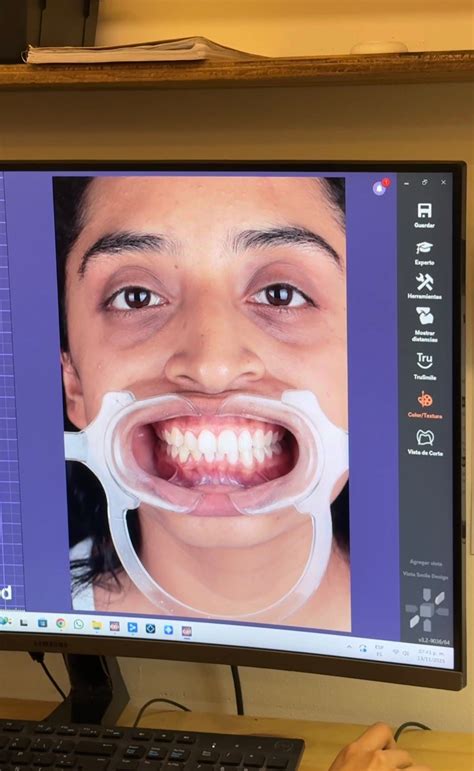474x771 pixels.
Task: Click the notification bell with red badge
Action: [x=380, y=187]
